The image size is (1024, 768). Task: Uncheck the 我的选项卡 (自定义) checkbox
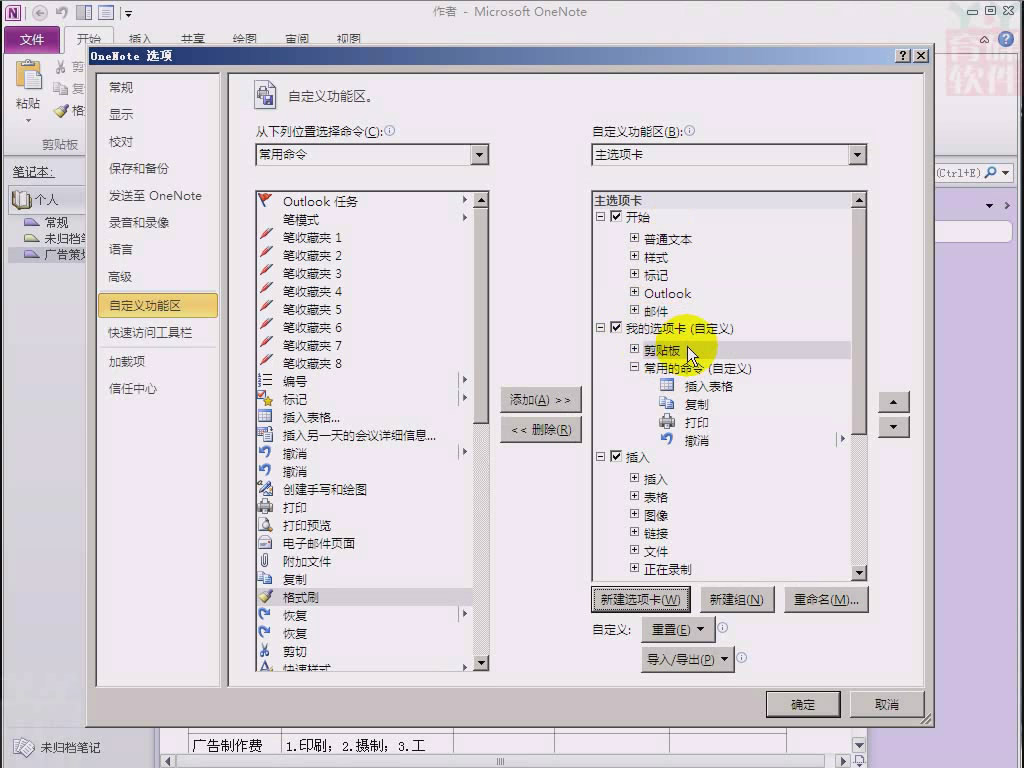coord(616,327)
